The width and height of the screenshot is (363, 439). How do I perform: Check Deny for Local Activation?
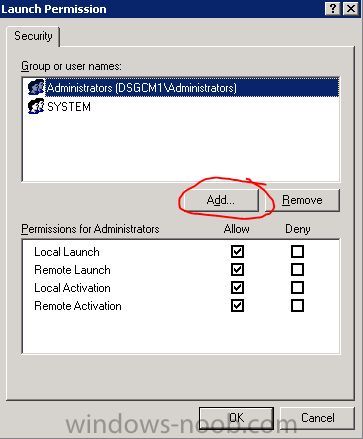point(297,288)
